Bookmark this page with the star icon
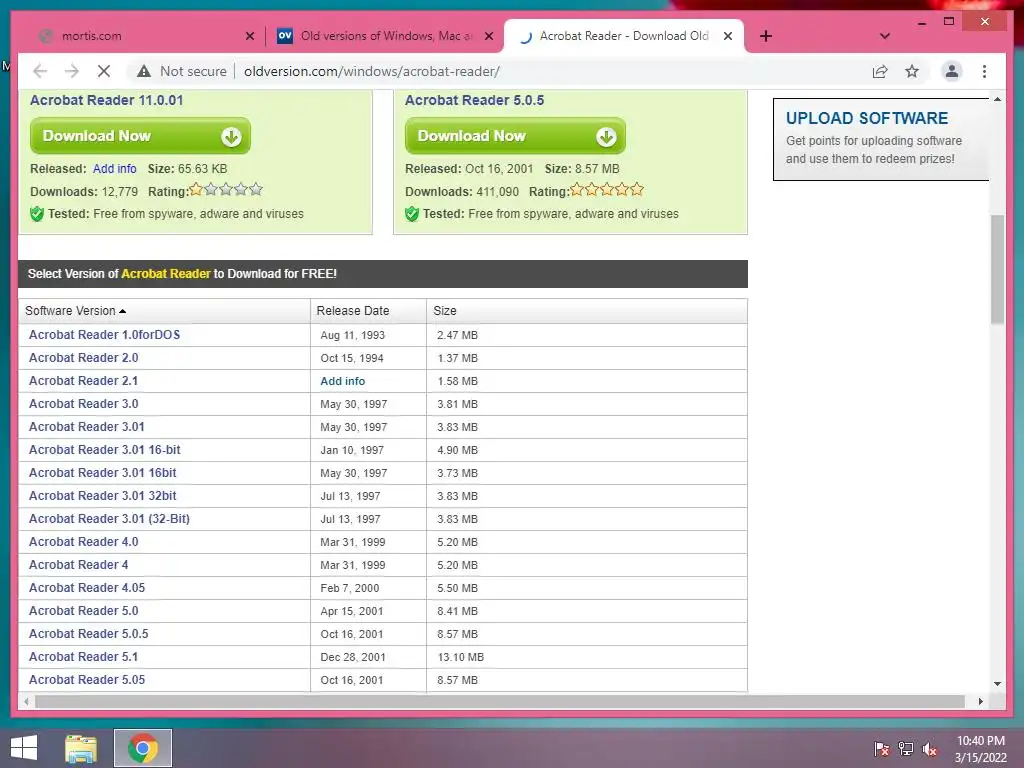1024x768 pixels. coord(912,71)
